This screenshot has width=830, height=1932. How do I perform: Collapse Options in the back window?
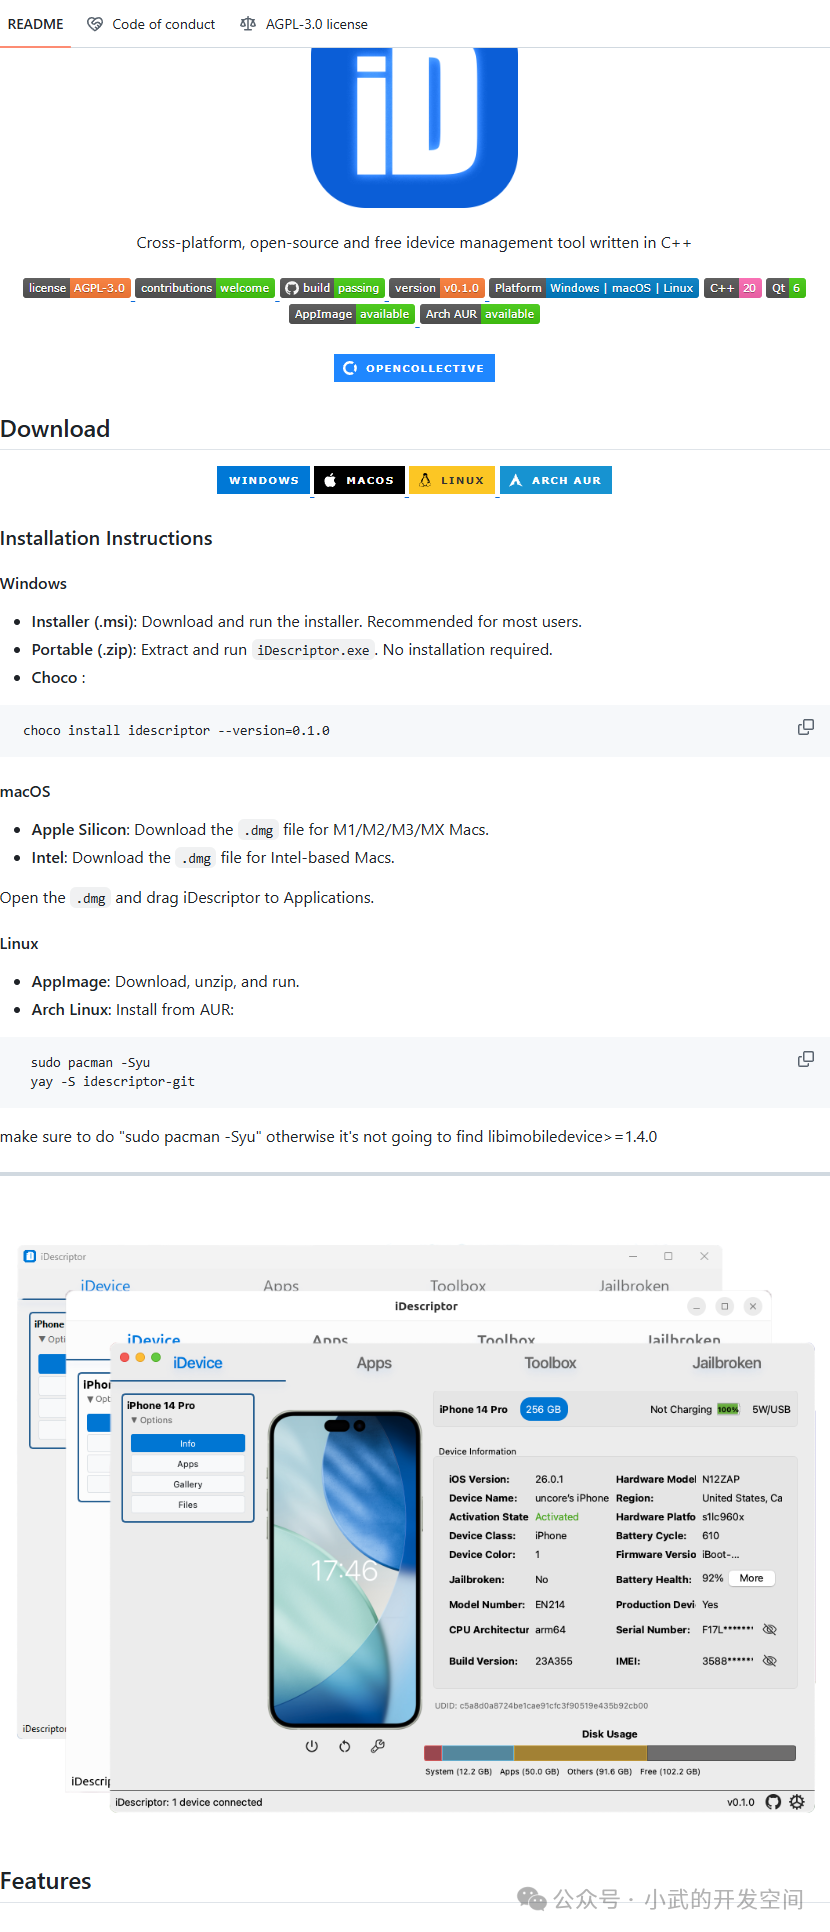(x=52, y=1339)
